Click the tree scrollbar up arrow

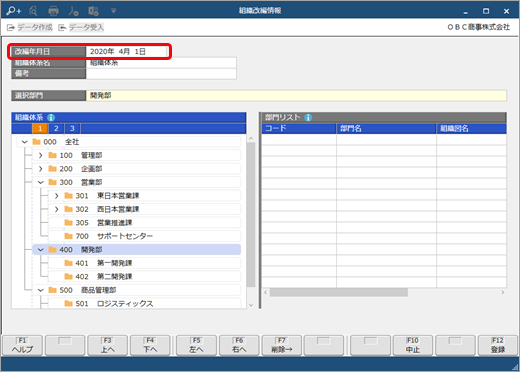tap(251, 138)
